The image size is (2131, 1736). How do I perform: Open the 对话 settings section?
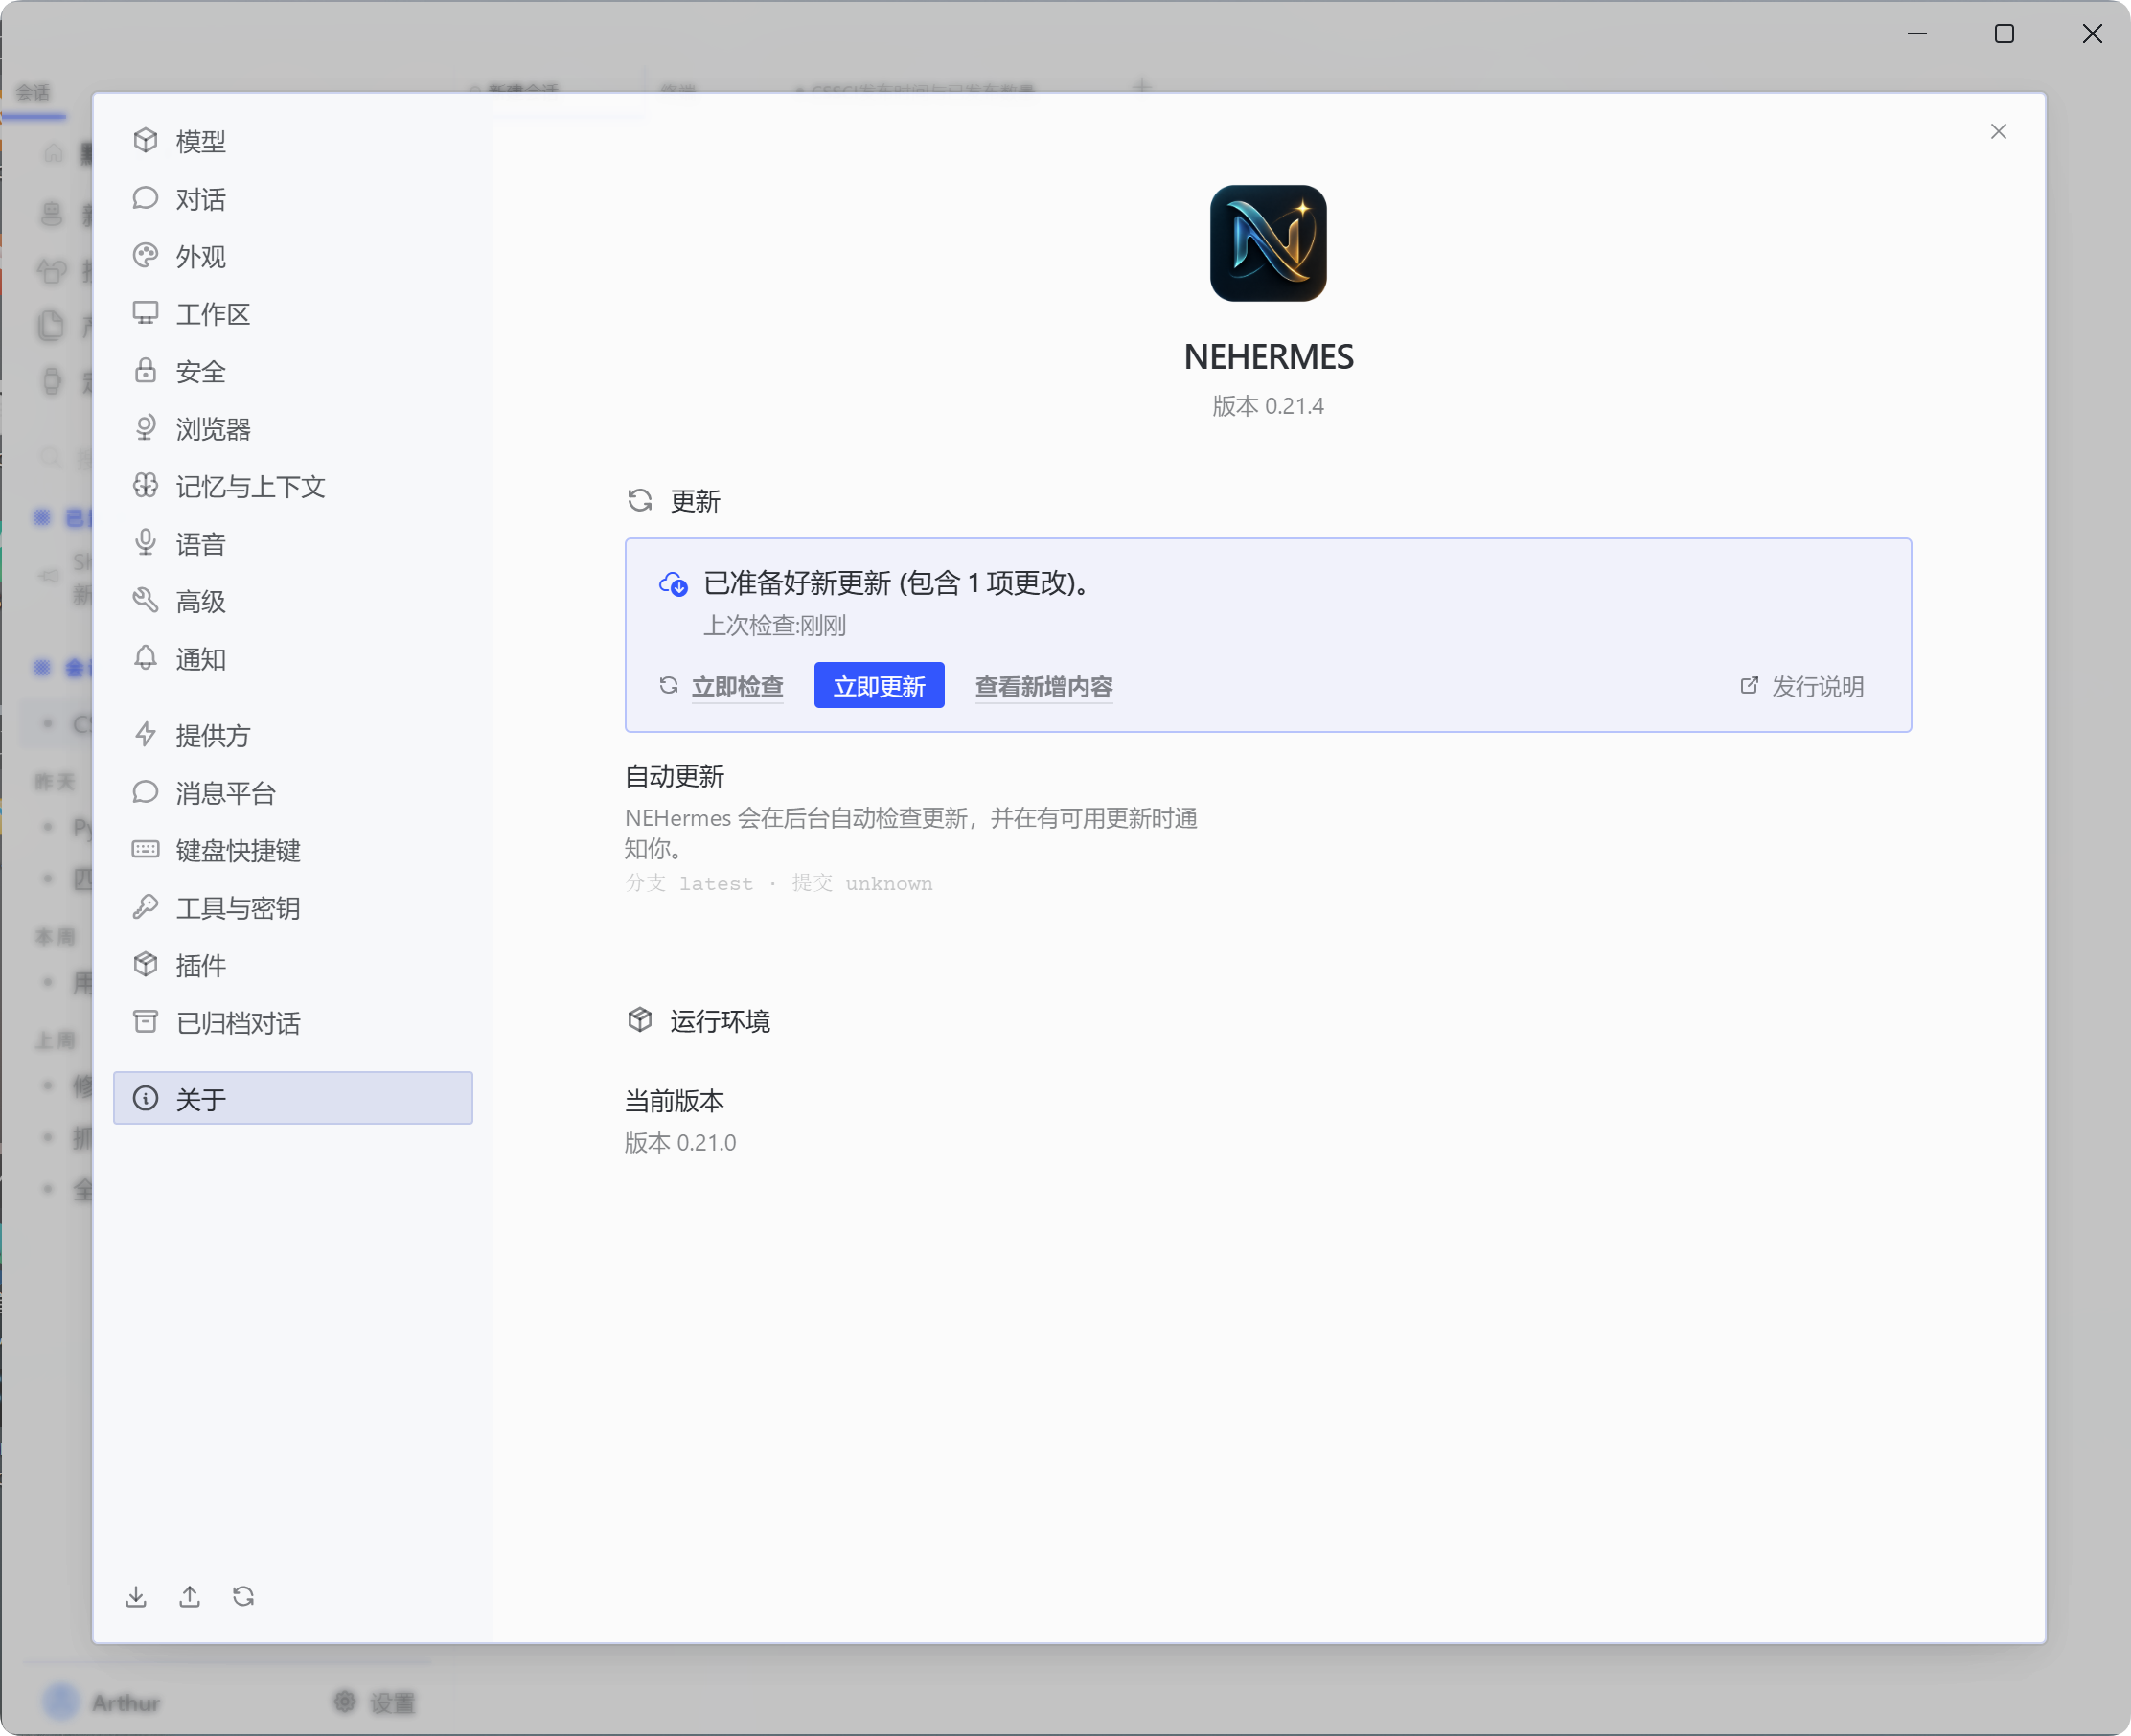pyautogui.click(x=292, y=199)
